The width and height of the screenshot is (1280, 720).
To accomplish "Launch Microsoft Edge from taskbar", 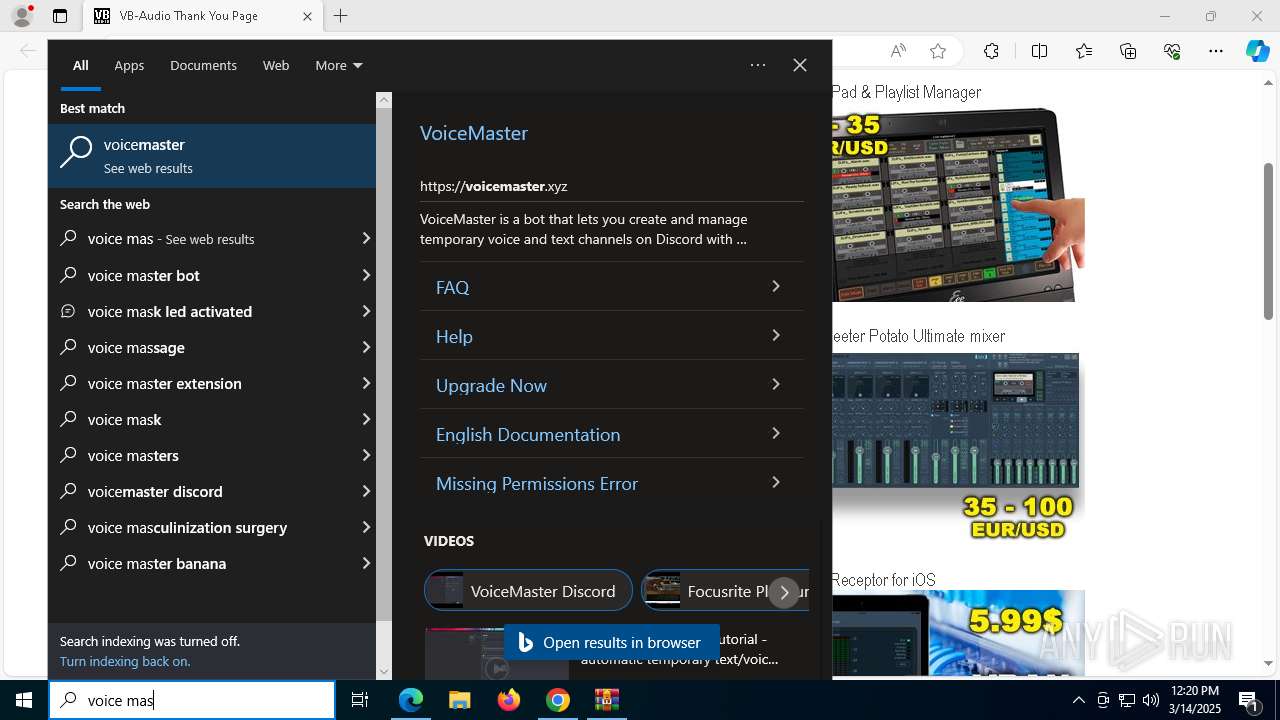I will (411, 700).
